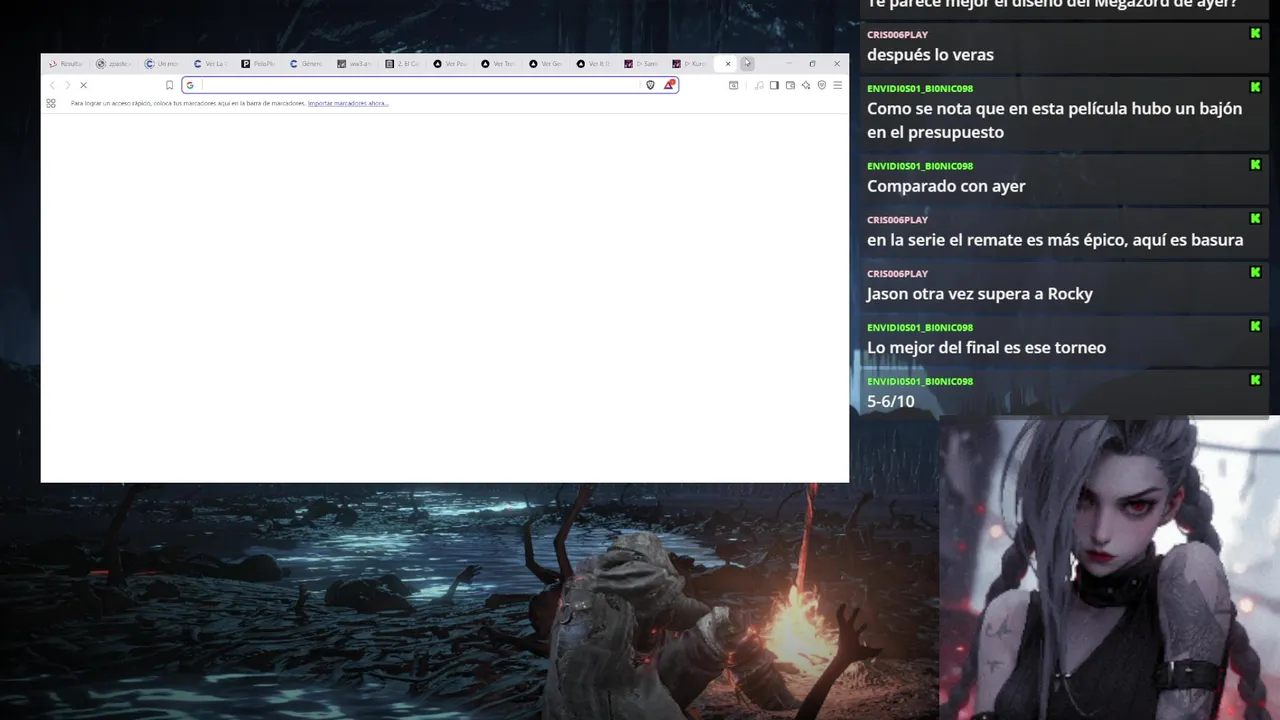Screen dimensions: 1280x720
Task: Click the Kick icon beside 'Jason otra vez supera a Rocky'
Action: [x=1255, y=273]
